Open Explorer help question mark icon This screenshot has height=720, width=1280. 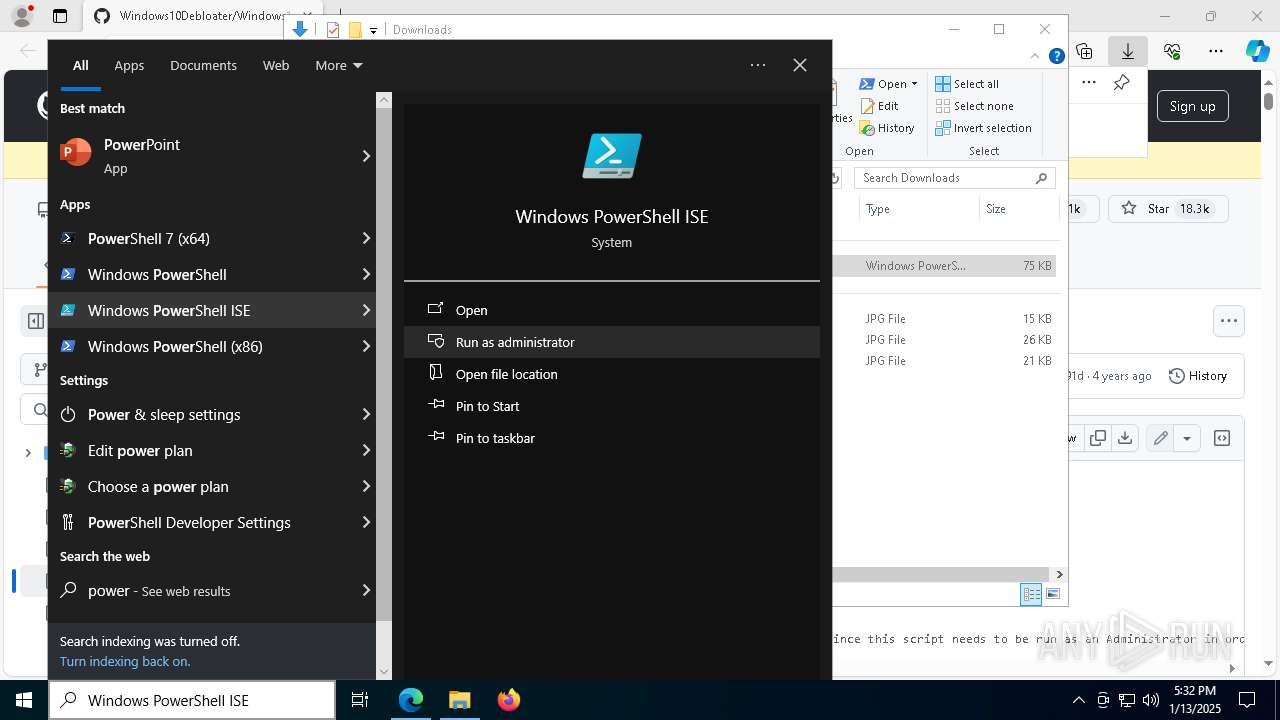[x=1056, y=57]
